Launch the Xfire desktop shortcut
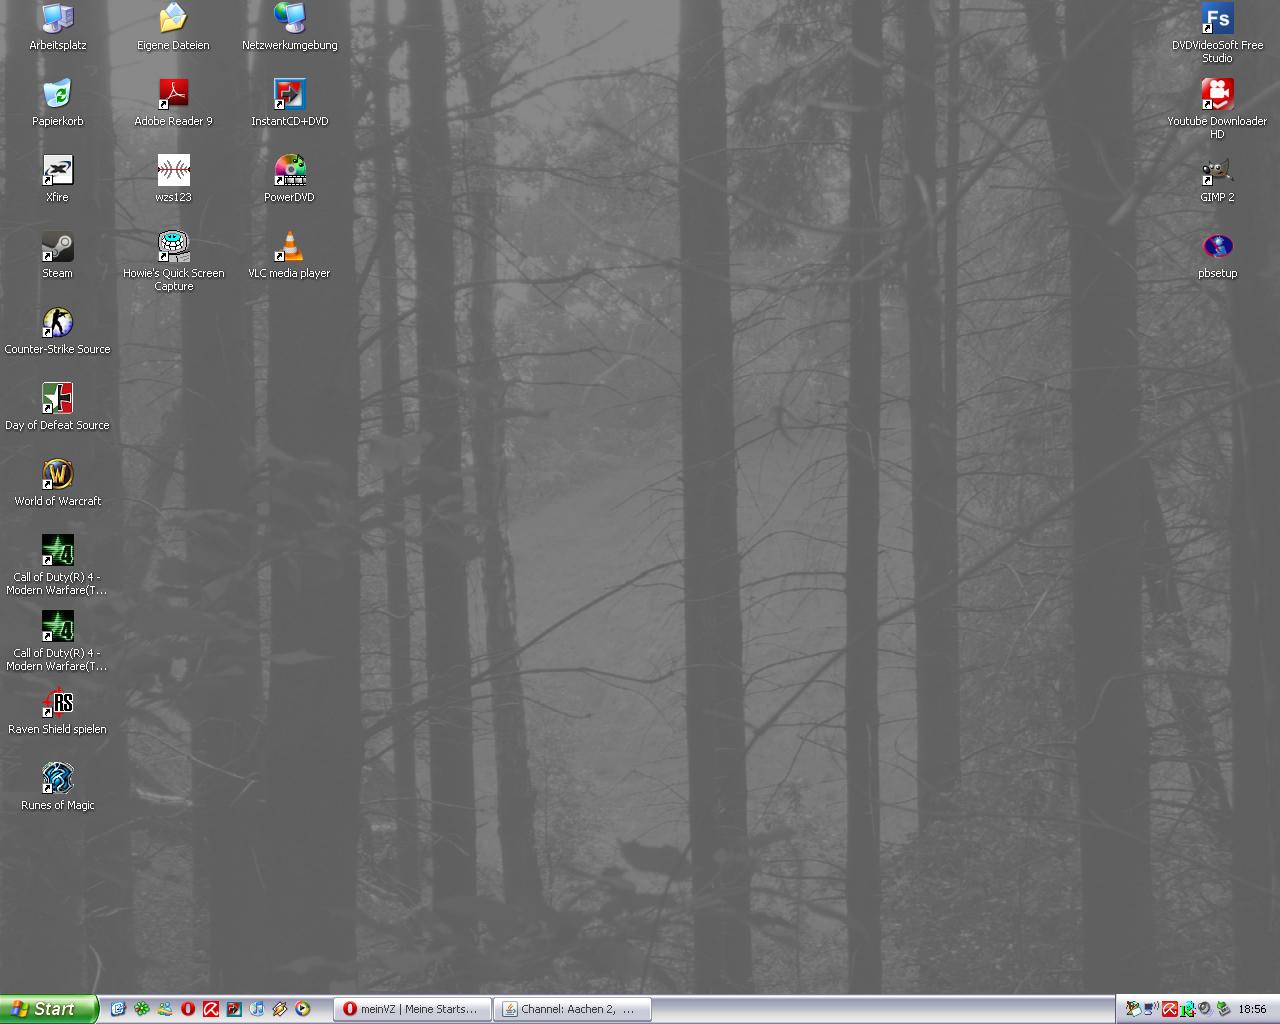 pos(57,179)
